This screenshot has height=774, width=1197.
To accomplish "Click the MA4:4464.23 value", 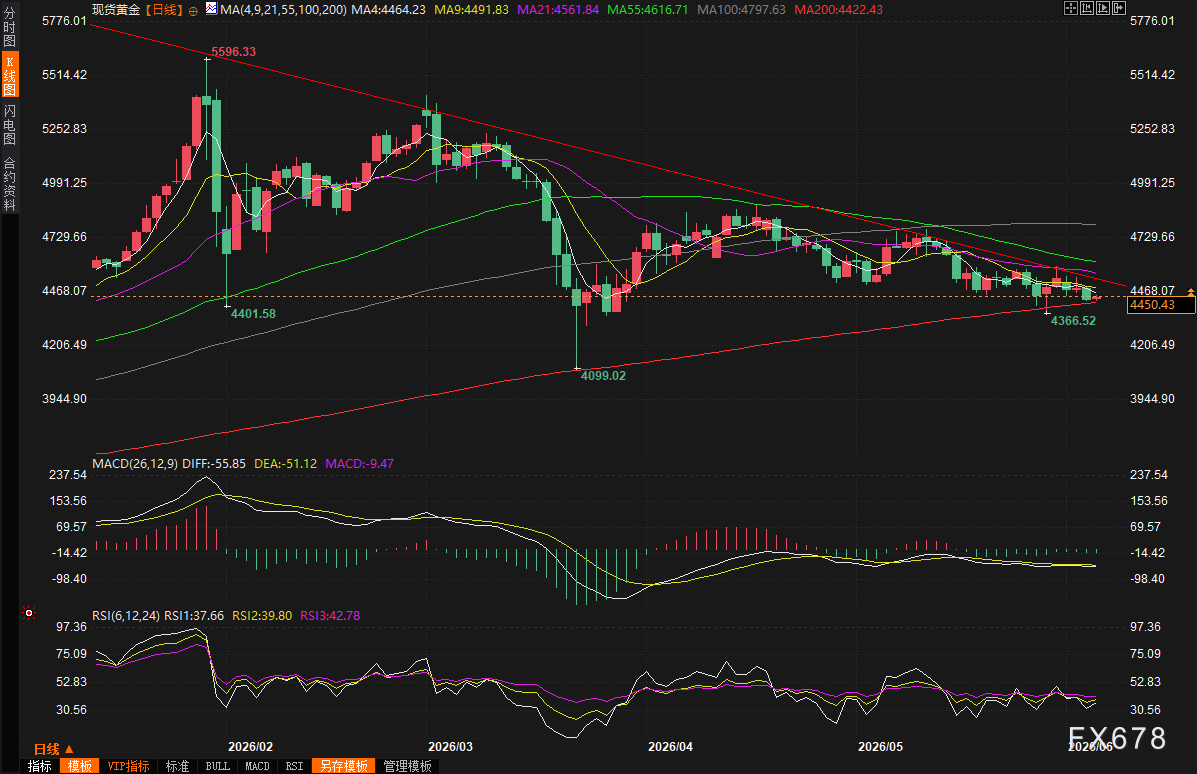I will point(389,10).
